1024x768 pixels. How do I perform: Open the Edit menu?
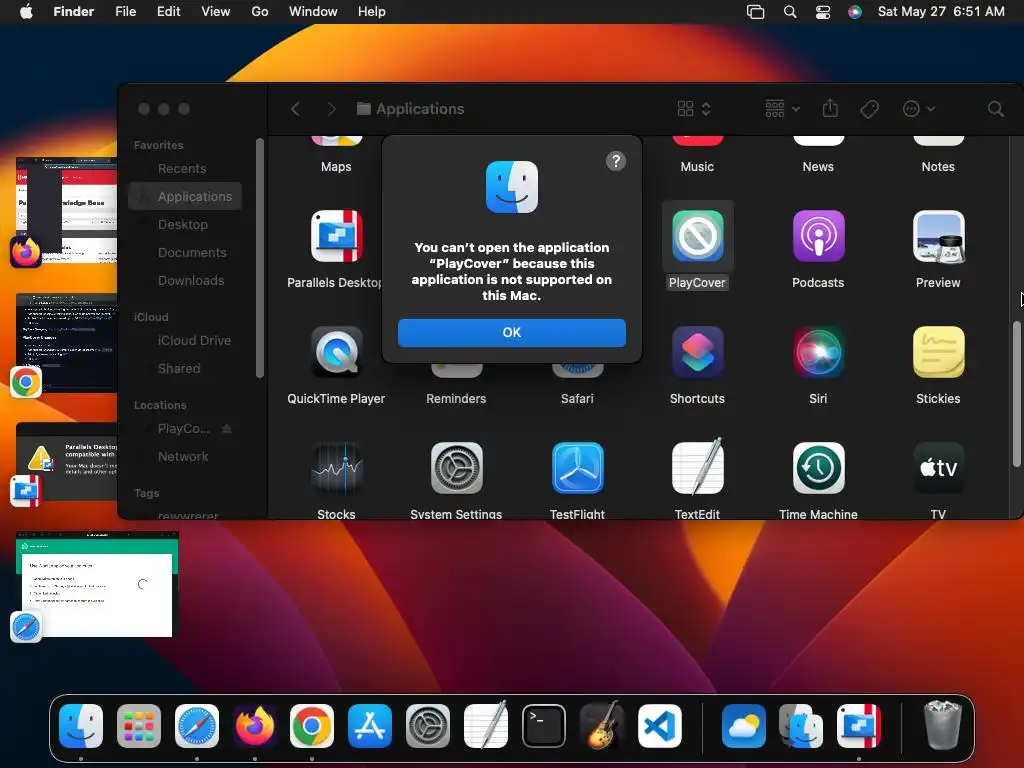coord(168,12)
